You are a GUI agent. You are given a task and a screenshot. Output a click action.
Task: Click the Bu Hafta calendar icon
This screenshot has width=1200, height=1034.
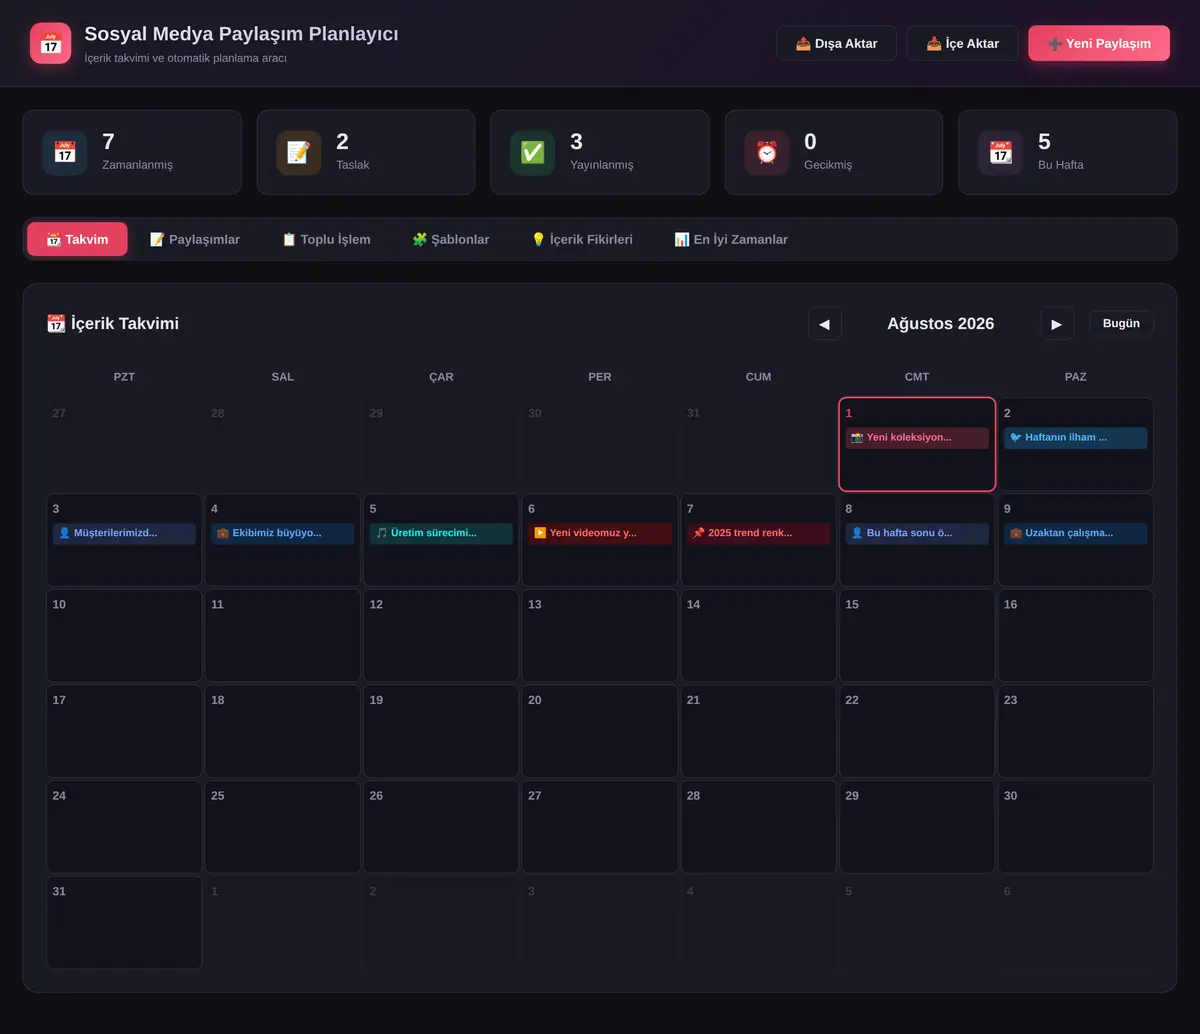(x=1000, y=152)
